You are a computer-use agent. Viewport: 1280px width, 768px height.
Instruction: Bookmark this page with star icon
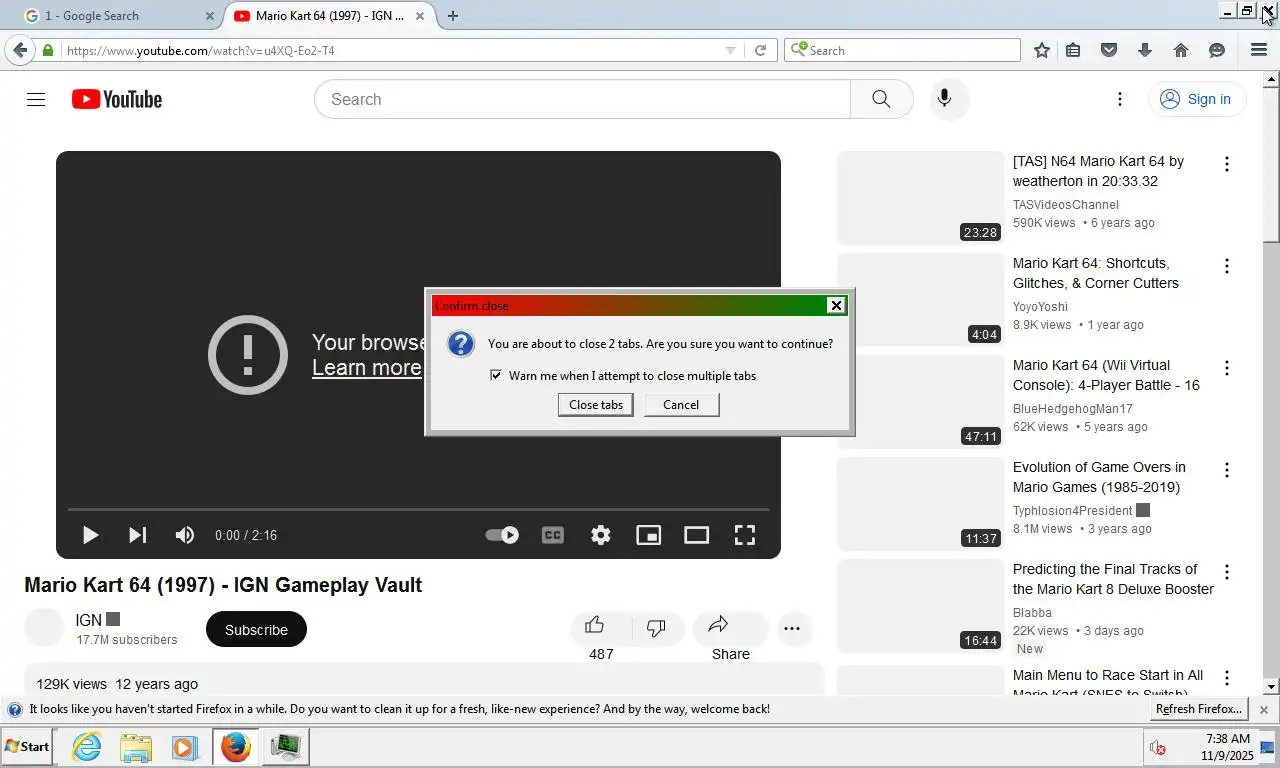click(x=1042, y=50)
